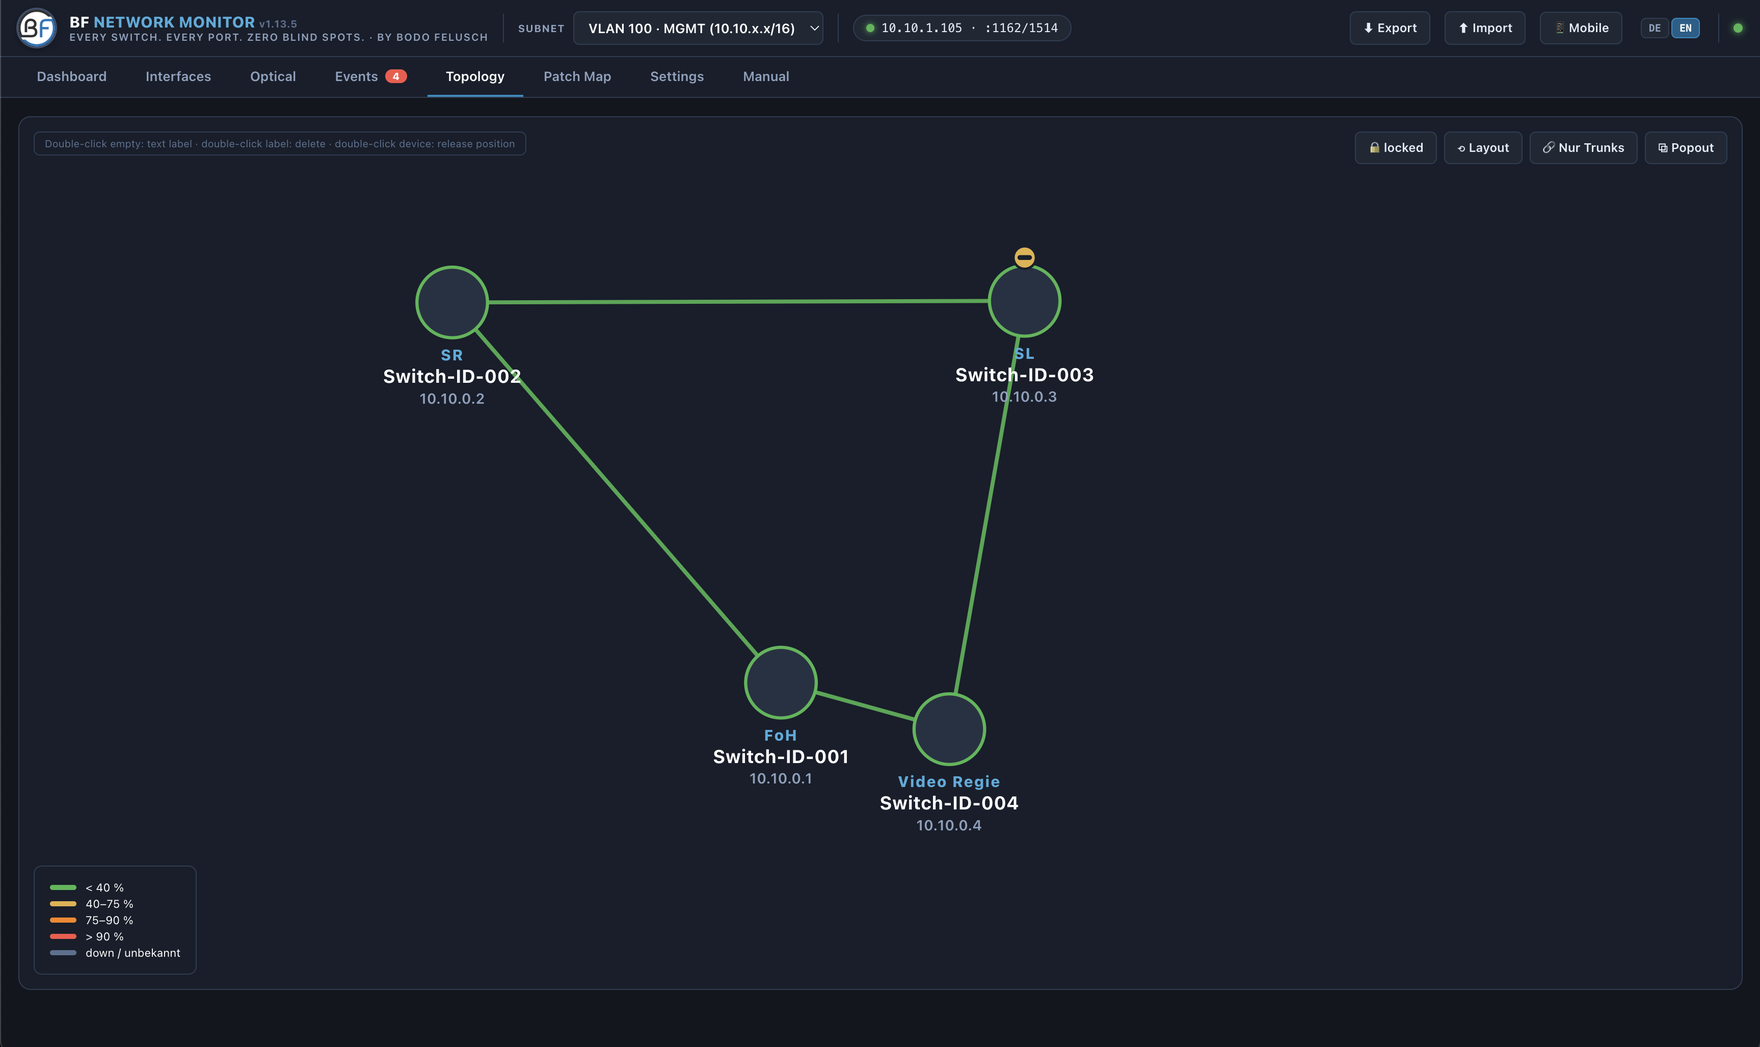Click the green connection dot beside 10.10.1.105
This screenshot has width=1760, height=1047.
click(x=870, y=28)
